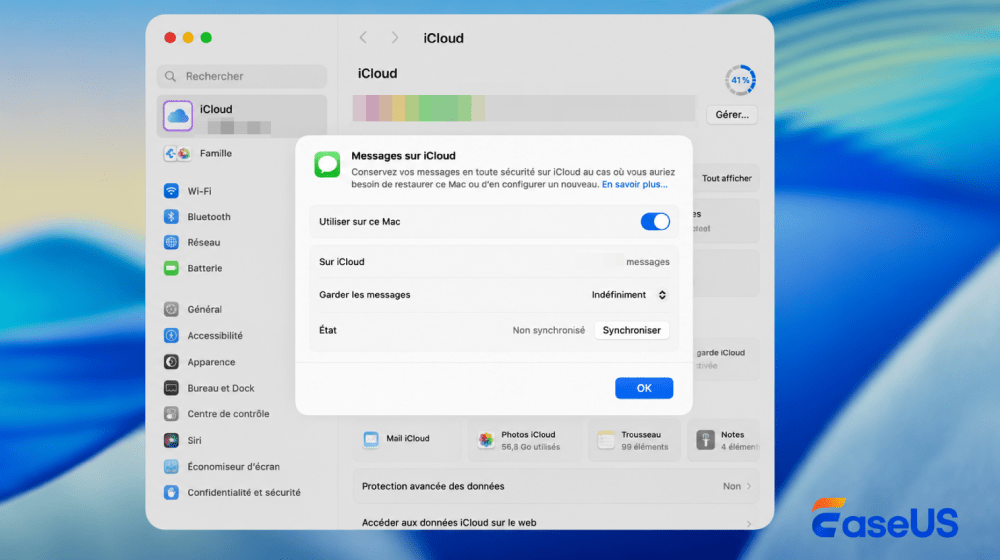Viewport: 1000px width, 560px height.
Task: Select the Wi-Fi icon in sidebar
Action: pyautogui.click(x=171, y=191)
